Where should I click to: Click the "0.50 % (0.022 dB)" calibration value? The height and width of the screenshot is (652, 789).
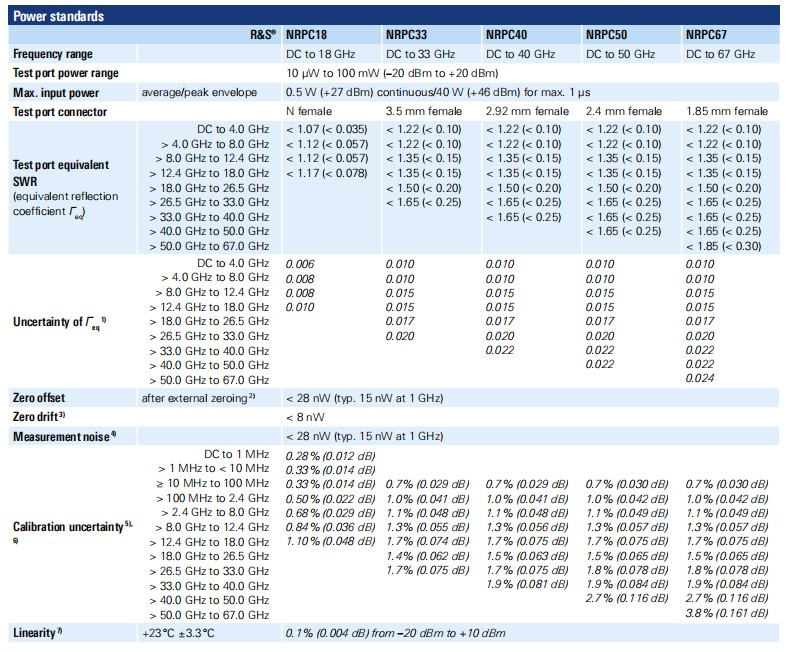pos(331,499)
